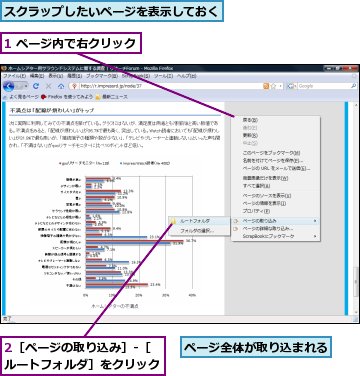Open よく見るページ bookmark toolbar item
The height and width of the screenshot is (376, 360).
click(x=21, y=97)
